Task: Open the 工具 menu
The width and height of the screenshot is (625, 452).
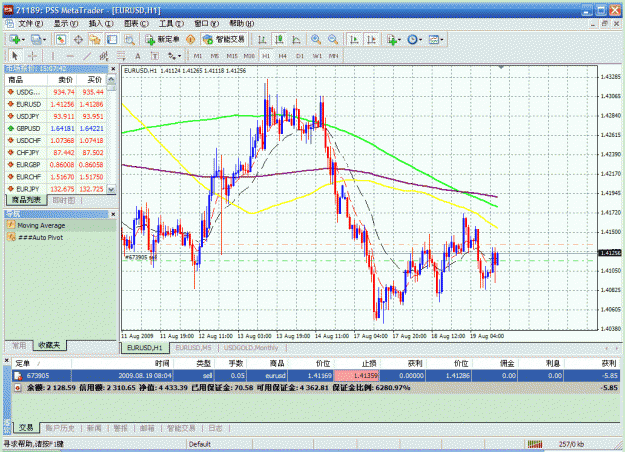Action: [171, 24]
